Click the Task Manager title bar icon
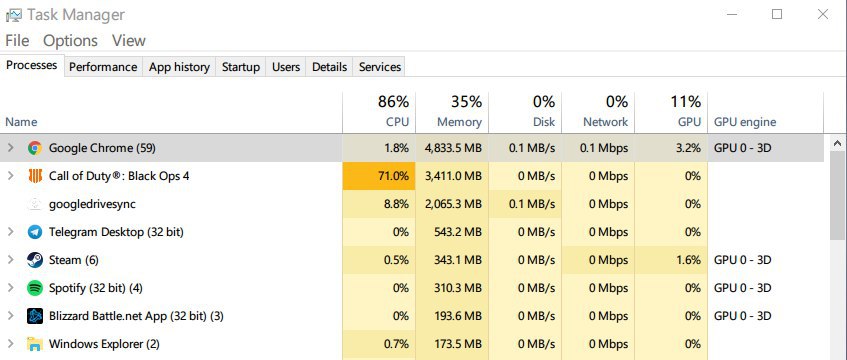 pyautogui.click(x=14, y=15)
